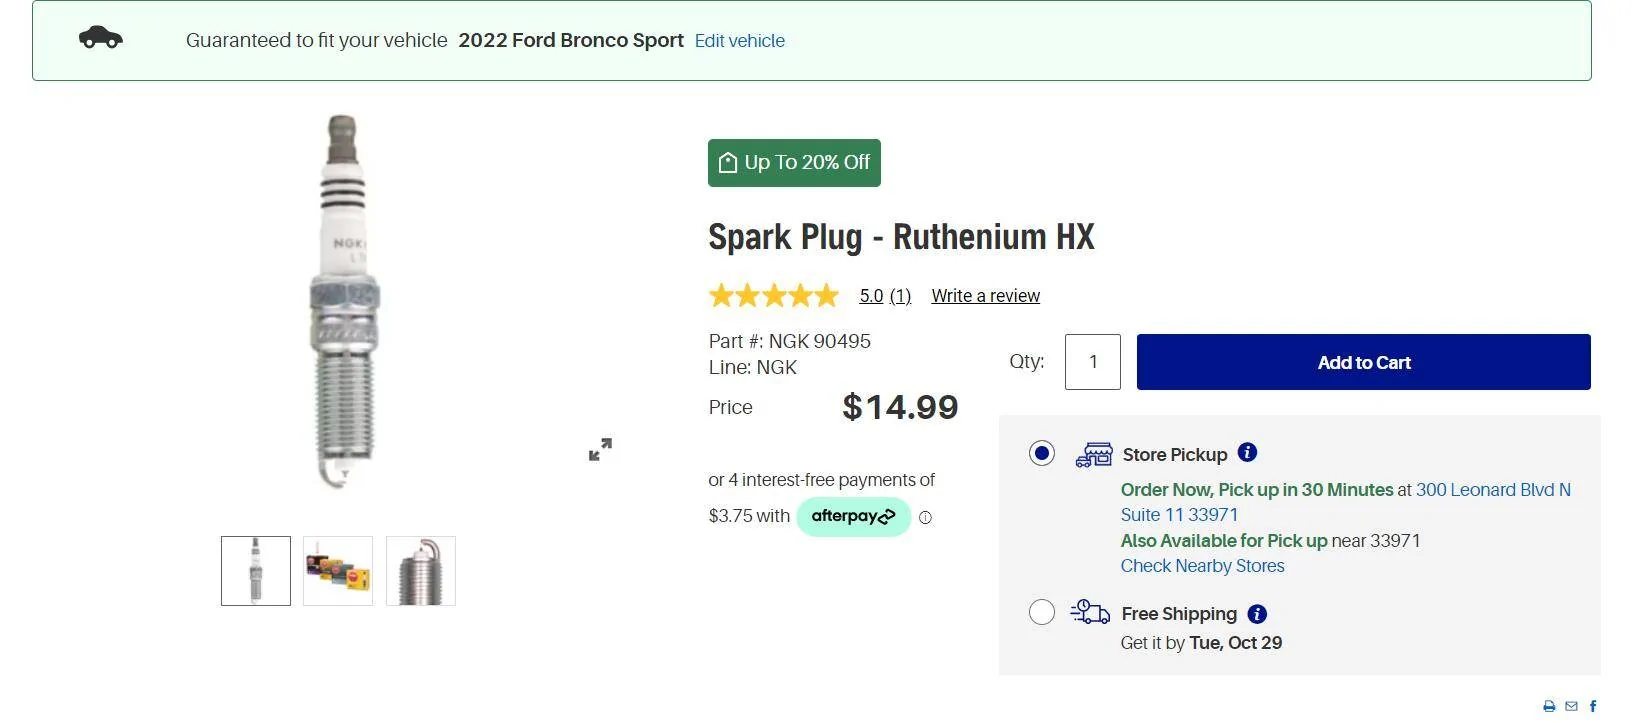Select the Store Pickup radio button
Image resolution: width=1635 pixels, height=723 pixels.
click(x=1041, y=452)
